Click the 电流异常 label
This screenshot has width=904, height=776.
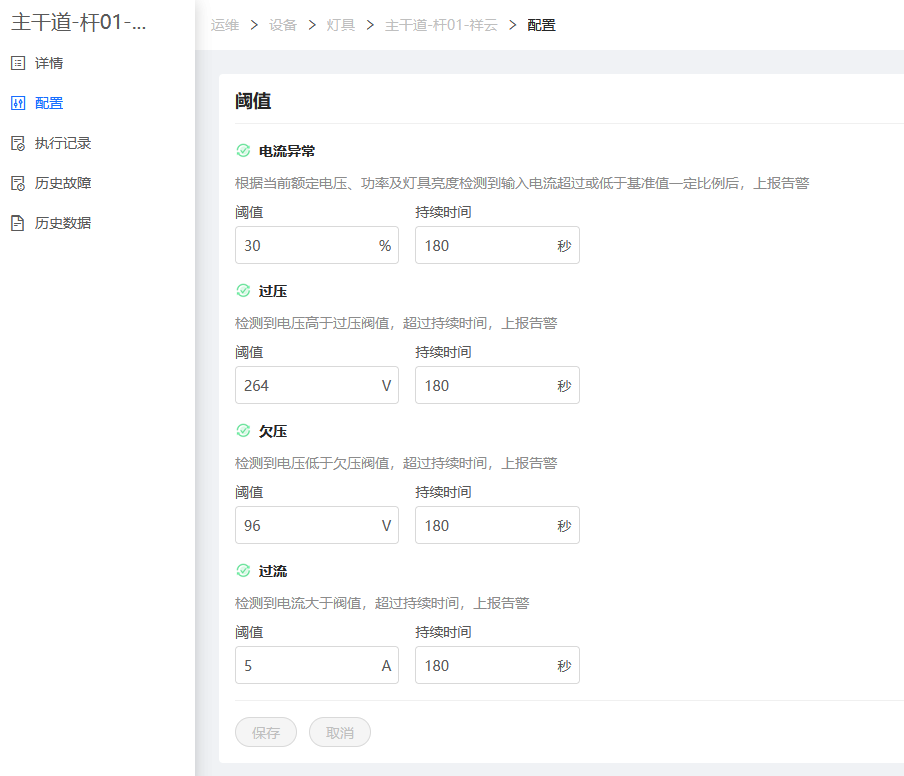(x=287, y=151)
